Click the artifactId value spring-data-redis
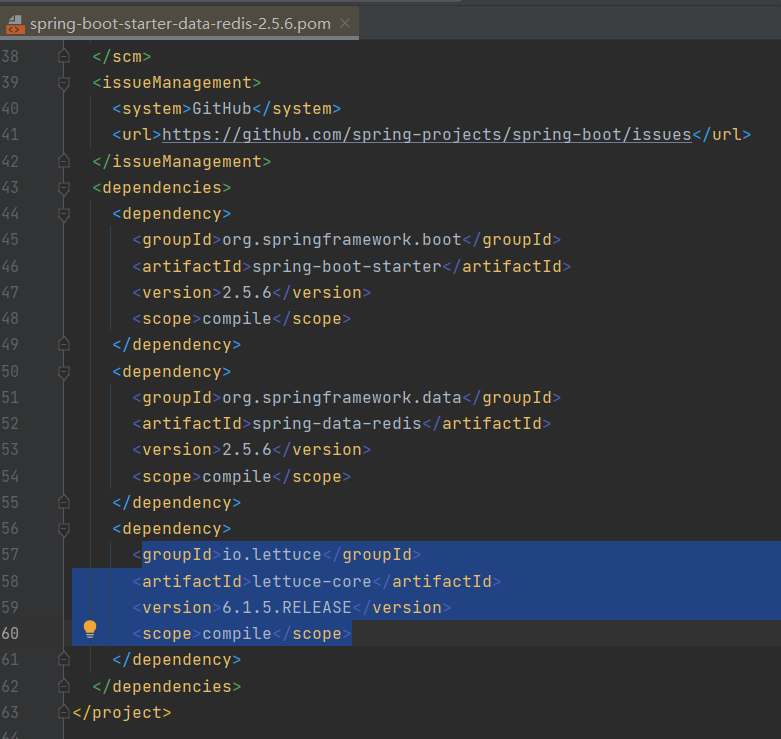 337,423
